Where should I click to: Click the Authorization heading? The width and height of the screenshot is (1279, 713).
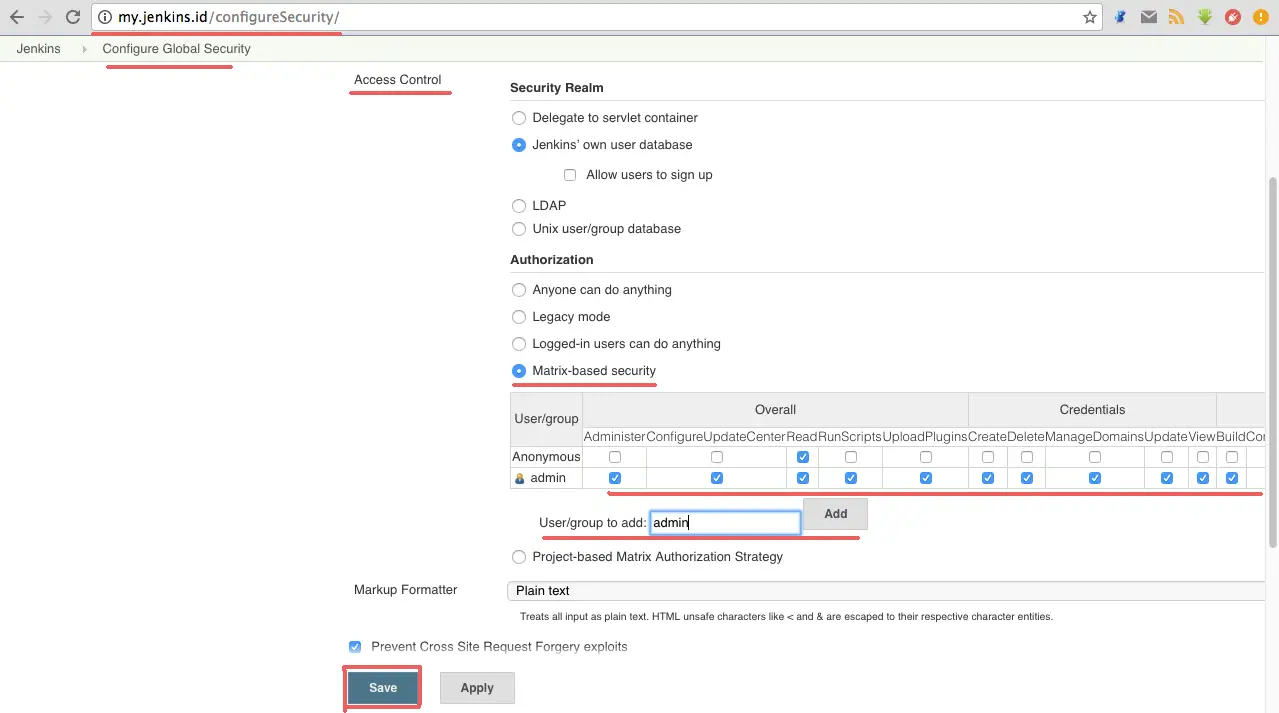click(x=552, y=260)
